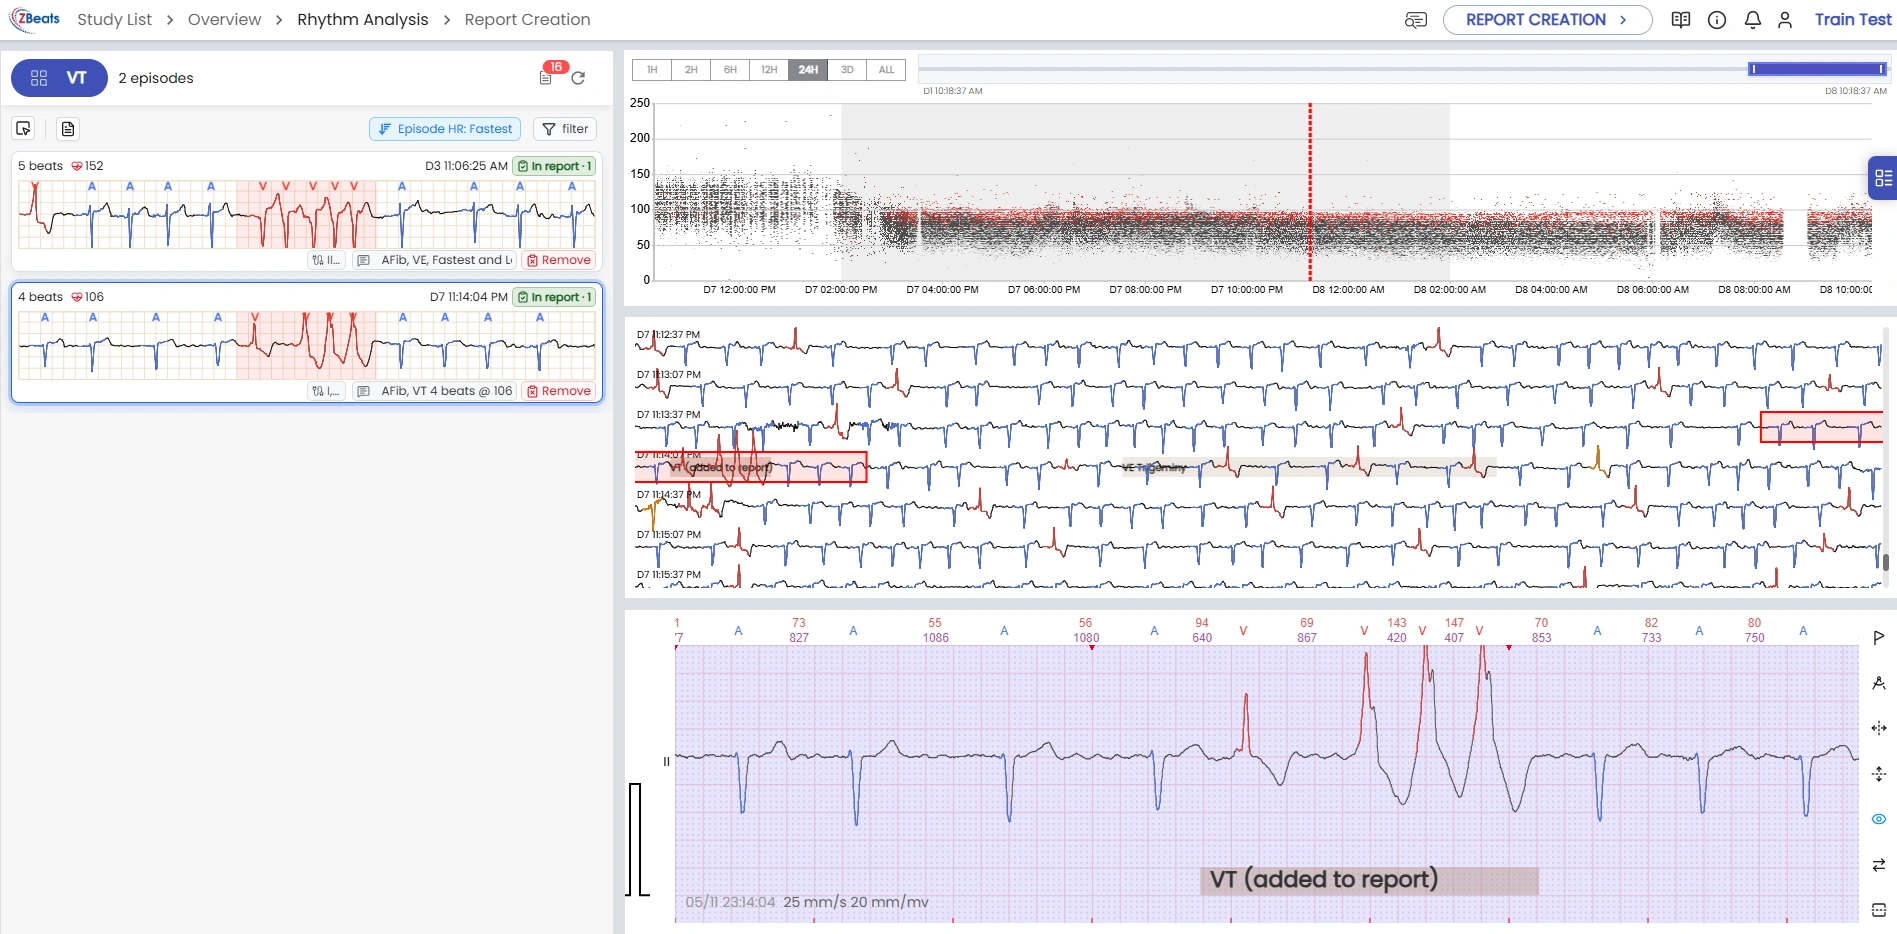Remove the 5 beats episode from report
The width and height of the screenshot is (1897, 934).
pyautogui.click(x=559, y=260)
